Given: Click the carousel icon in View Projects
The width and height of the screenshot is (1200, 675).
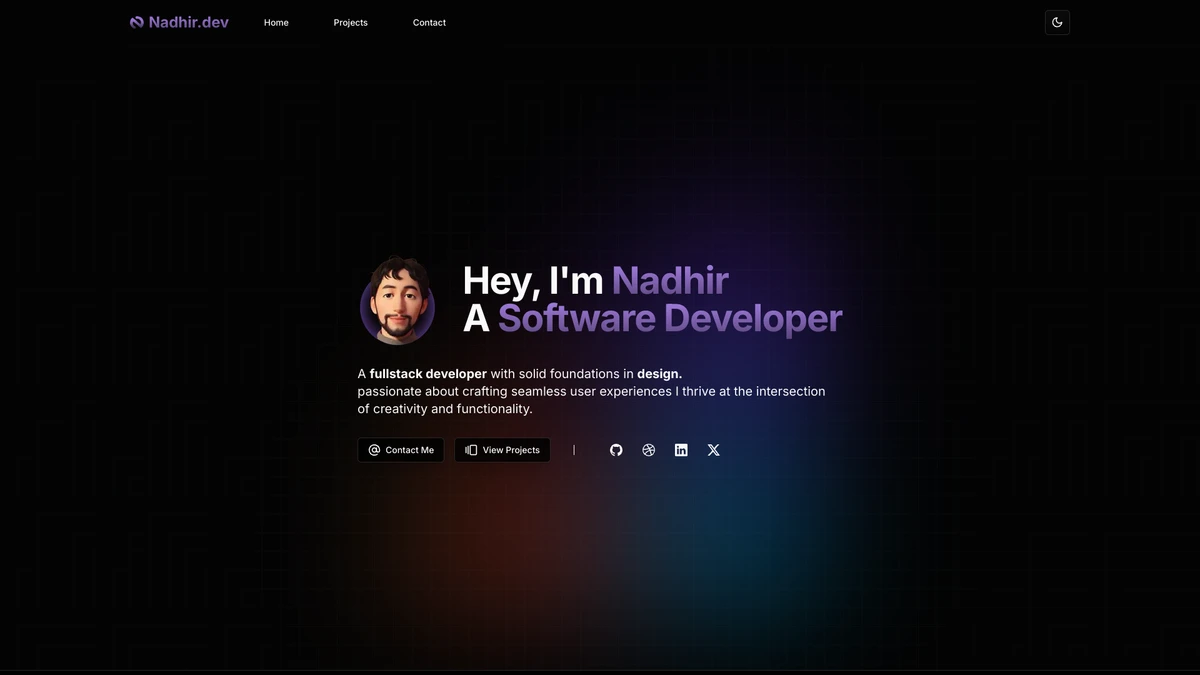Looking at the screenshot, I should click(471, 450).
